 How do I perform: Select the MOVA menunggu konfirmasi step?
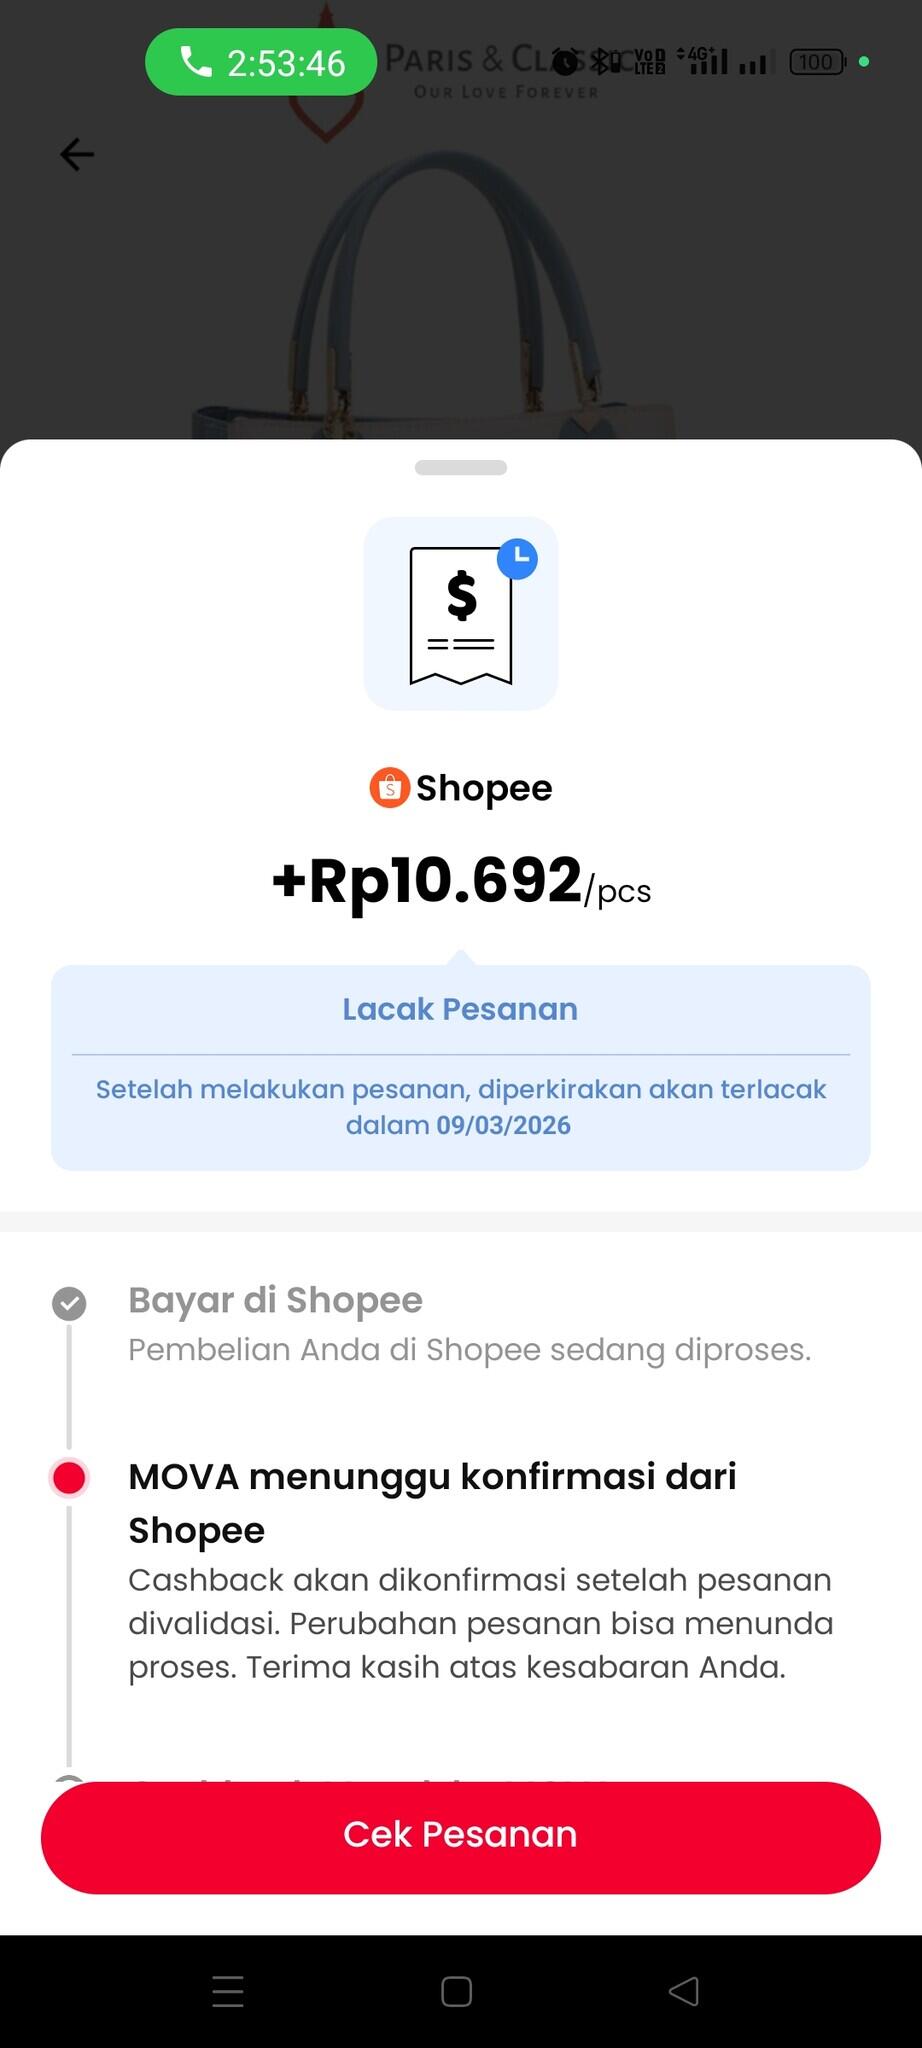432,1502
